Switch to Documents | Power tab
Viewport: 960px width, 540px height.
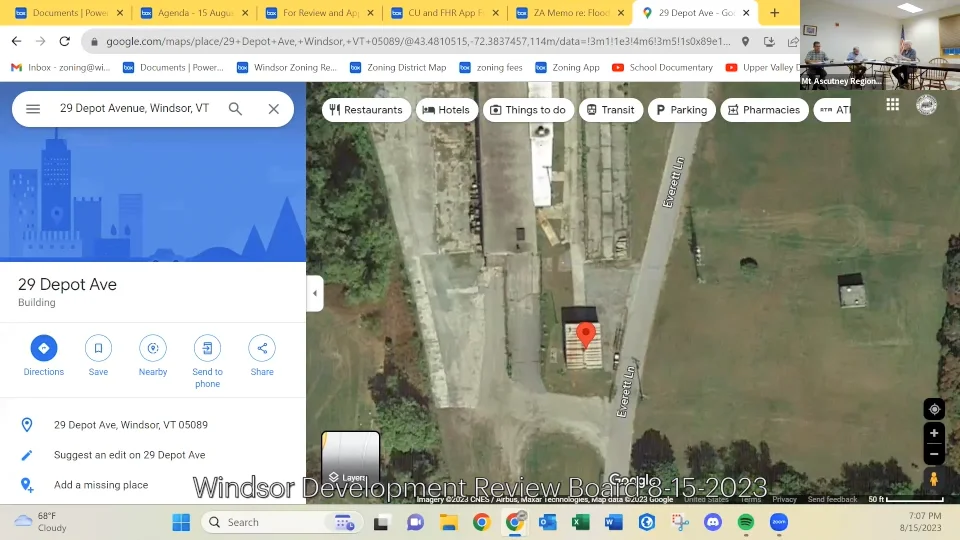69,13
